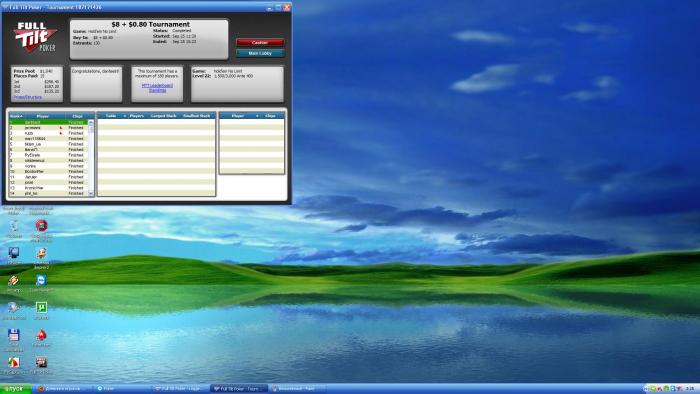The height and width of the screenshot is (394, 700).
Task: Open the Cashier in Full Tilt Poker
Action: click(260, 42)
